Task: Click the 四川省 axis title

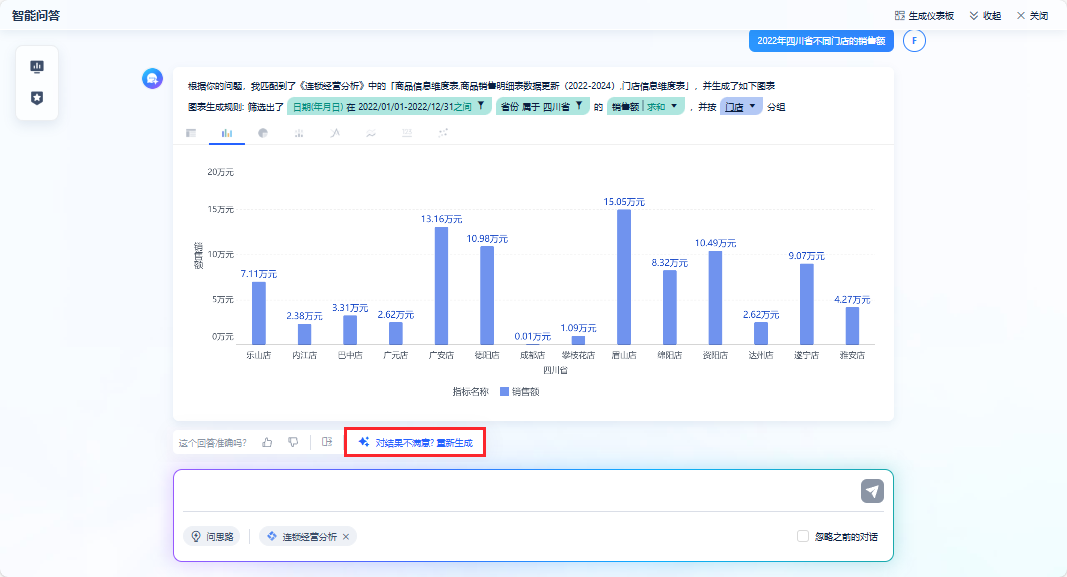Action: click(555, 370)
